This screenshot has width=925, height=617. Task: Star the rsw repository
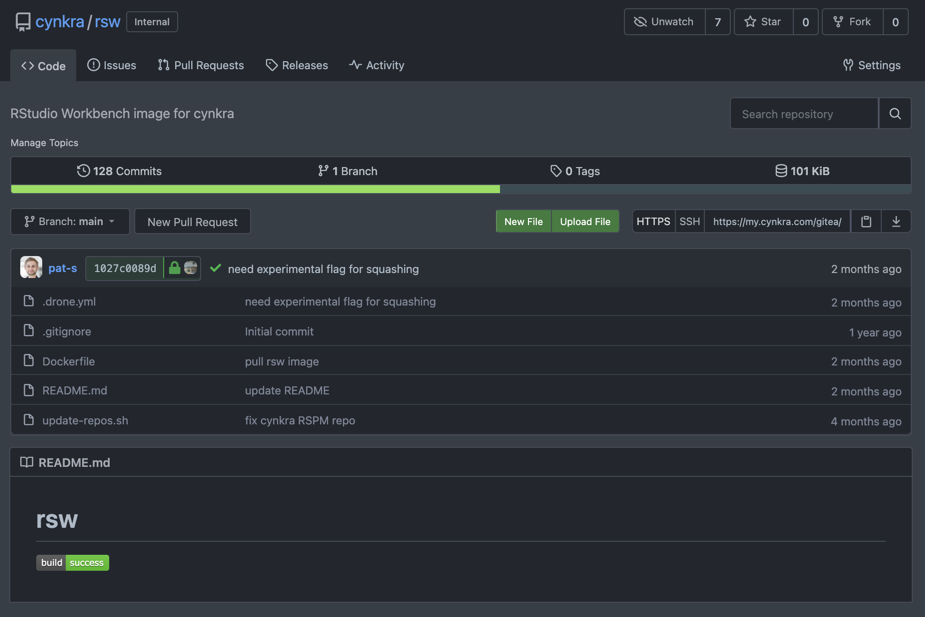coord(763,22)
